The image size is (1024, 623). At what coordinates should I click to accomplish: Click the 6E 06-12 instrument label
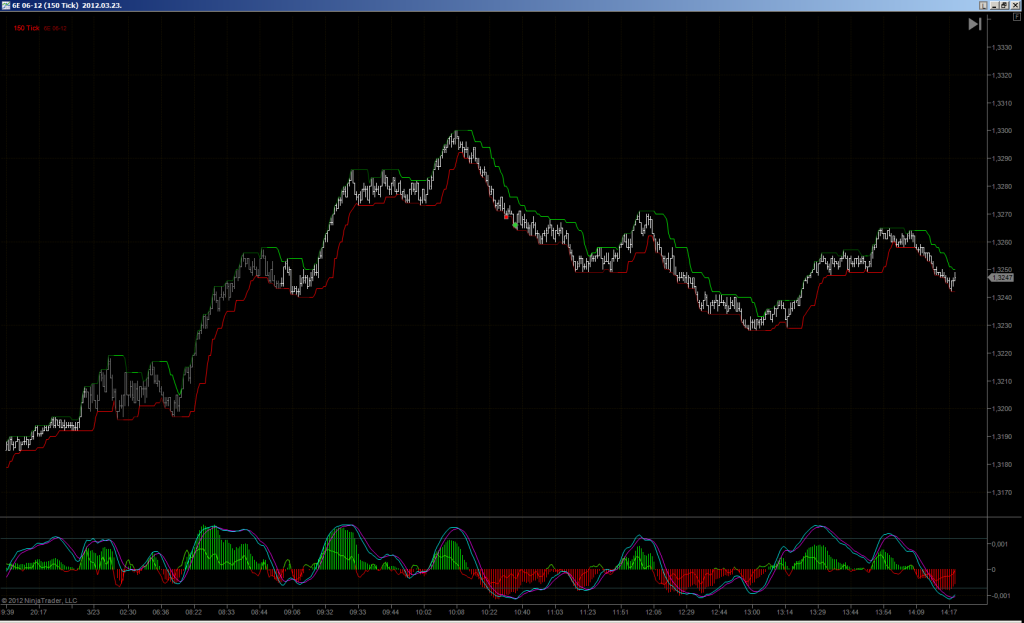56,29
